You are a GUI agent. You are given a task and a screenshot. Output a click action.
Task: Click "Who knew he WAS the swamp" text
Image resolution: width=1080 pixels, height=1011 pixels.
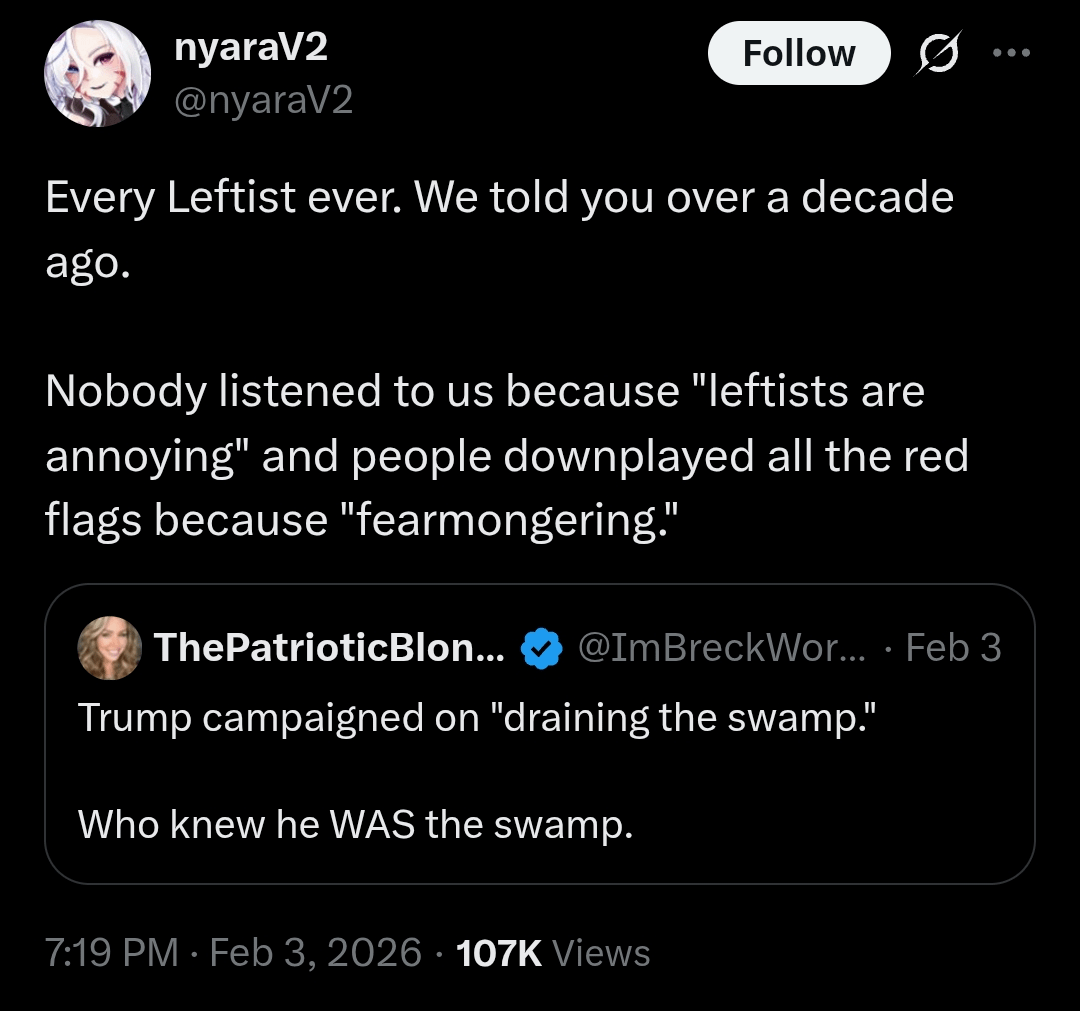pyautogui.click(x=356, y=824)
